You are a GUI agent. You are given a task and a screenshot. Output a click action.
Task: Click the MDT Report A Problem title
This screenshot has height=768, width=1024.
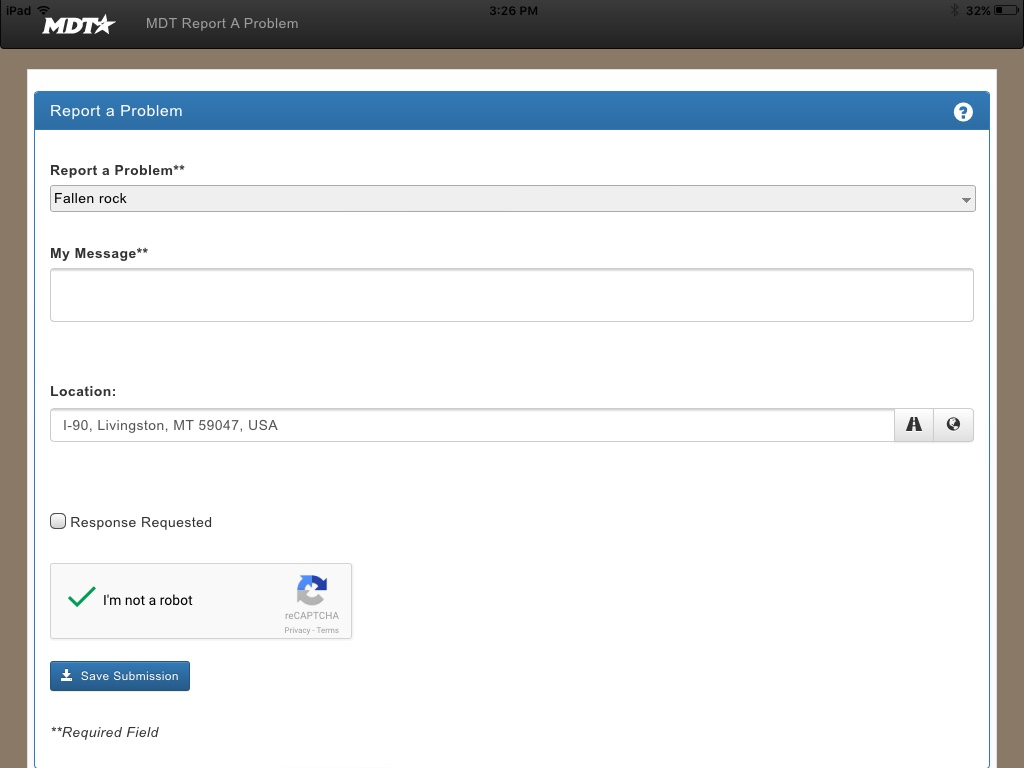pos(222,24)
